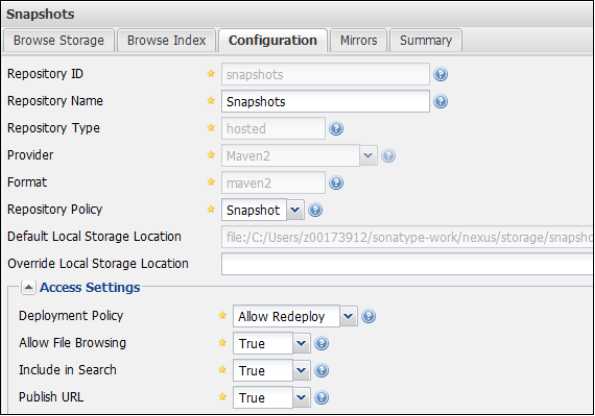
Task: Click help icon beside Repository Name field
Action: click(441, 101)
